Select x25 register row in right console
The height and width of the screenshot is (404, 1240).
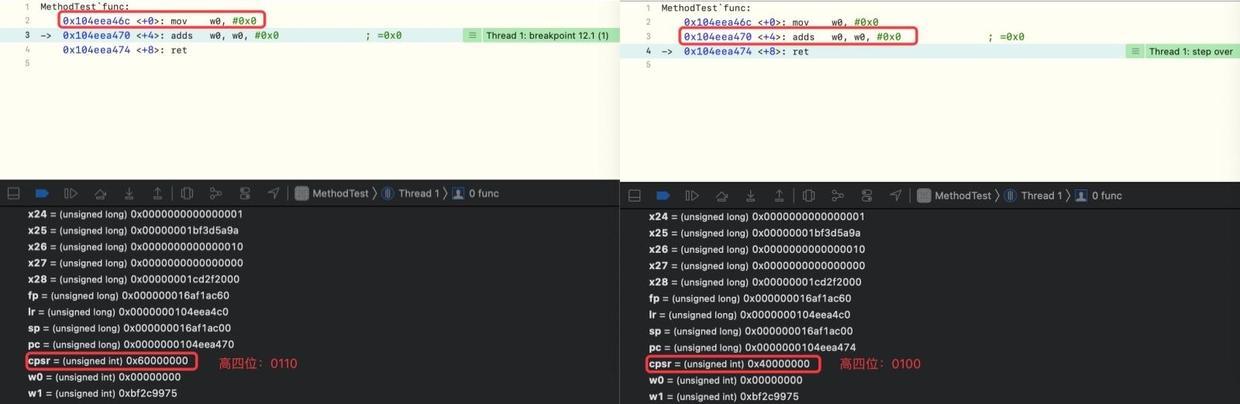(x=755, y=233)
